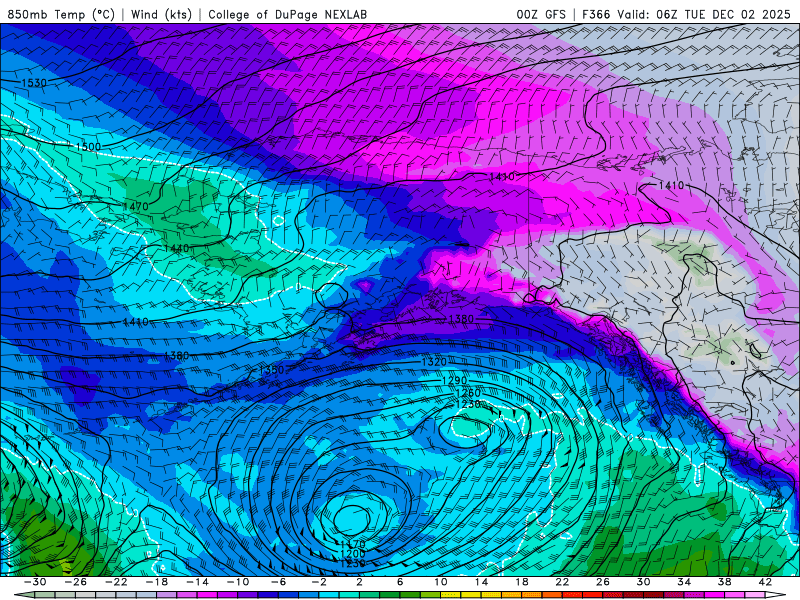The image size is (800, 600).
Task: Click the negative "-30" color scale label
Action: click(x=35, y=582)
